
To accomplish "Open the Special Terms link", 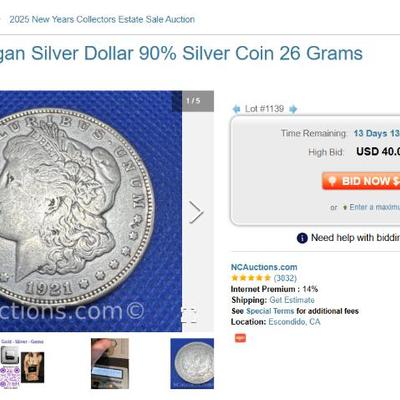I will 270,311.
